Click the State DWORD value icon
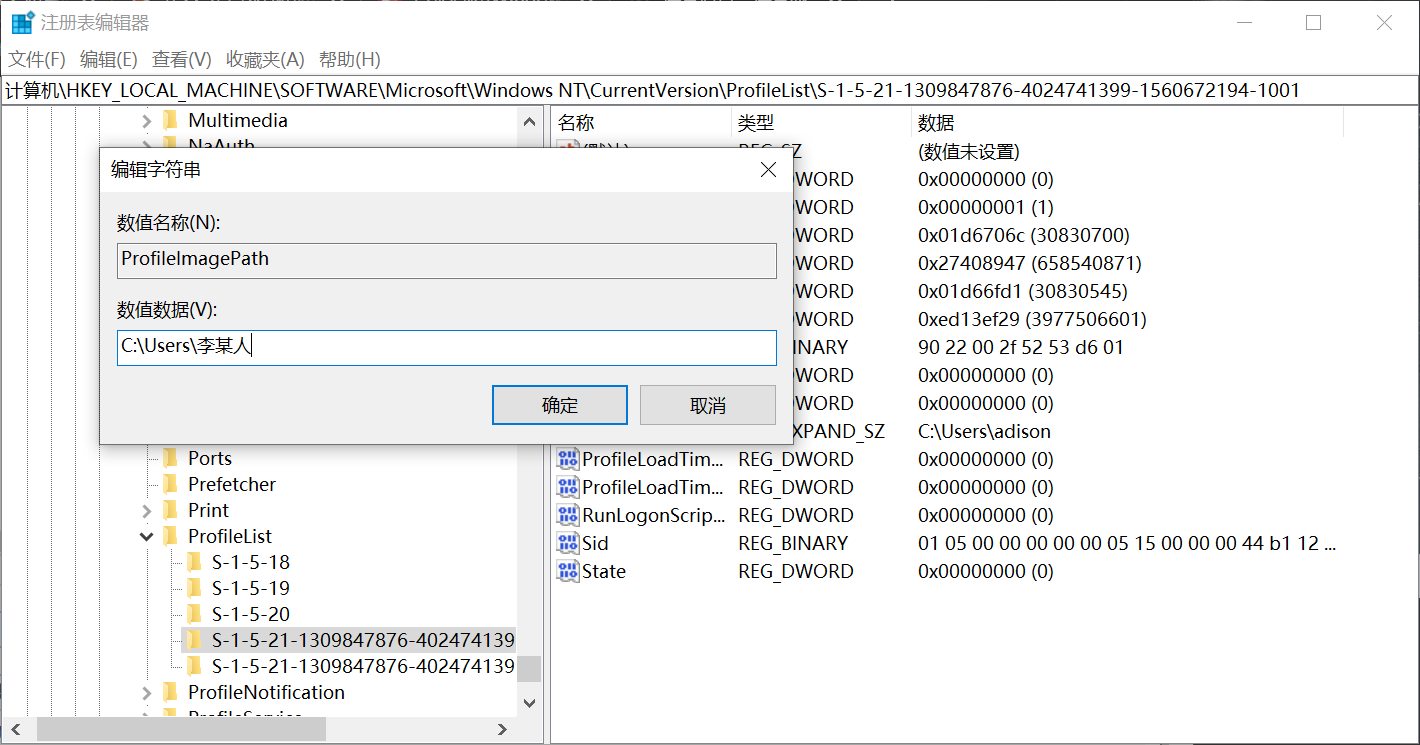 coord(568,571)
